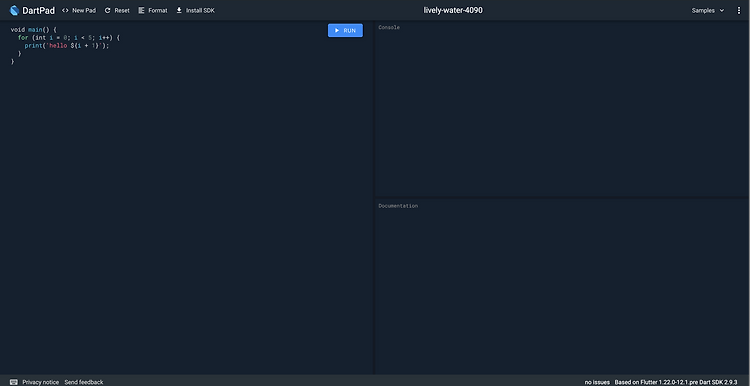Open the Samples dropdown
Image resolution: width=750 pixels, height=386 pixels.
(708, 11)
